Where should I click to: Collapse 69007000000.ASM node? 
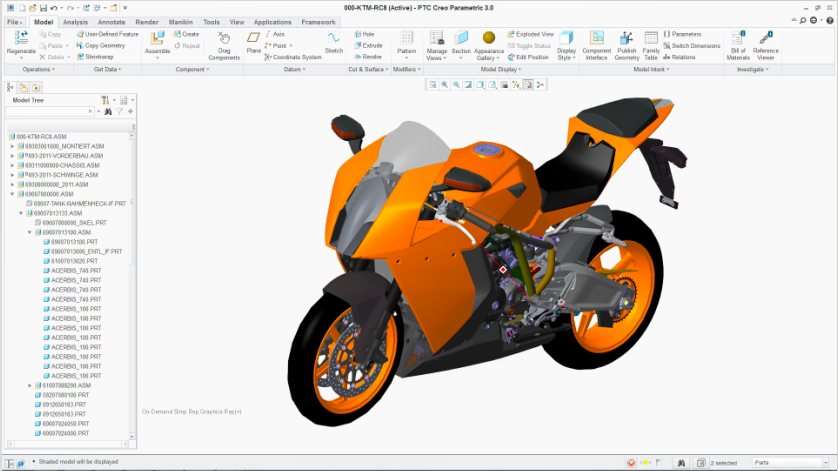(13, 194)
